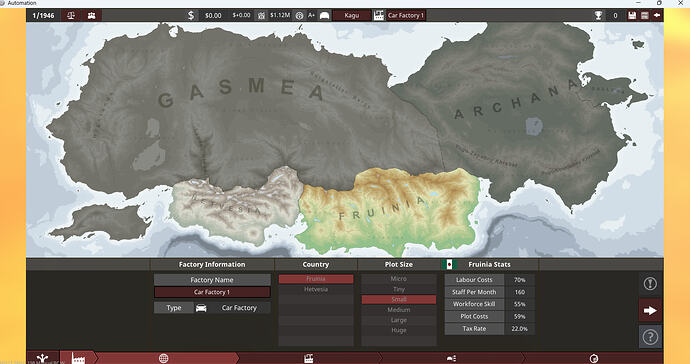The image size is (690, 364).
Task: Choose Tiny plot size
Action: 399,289
